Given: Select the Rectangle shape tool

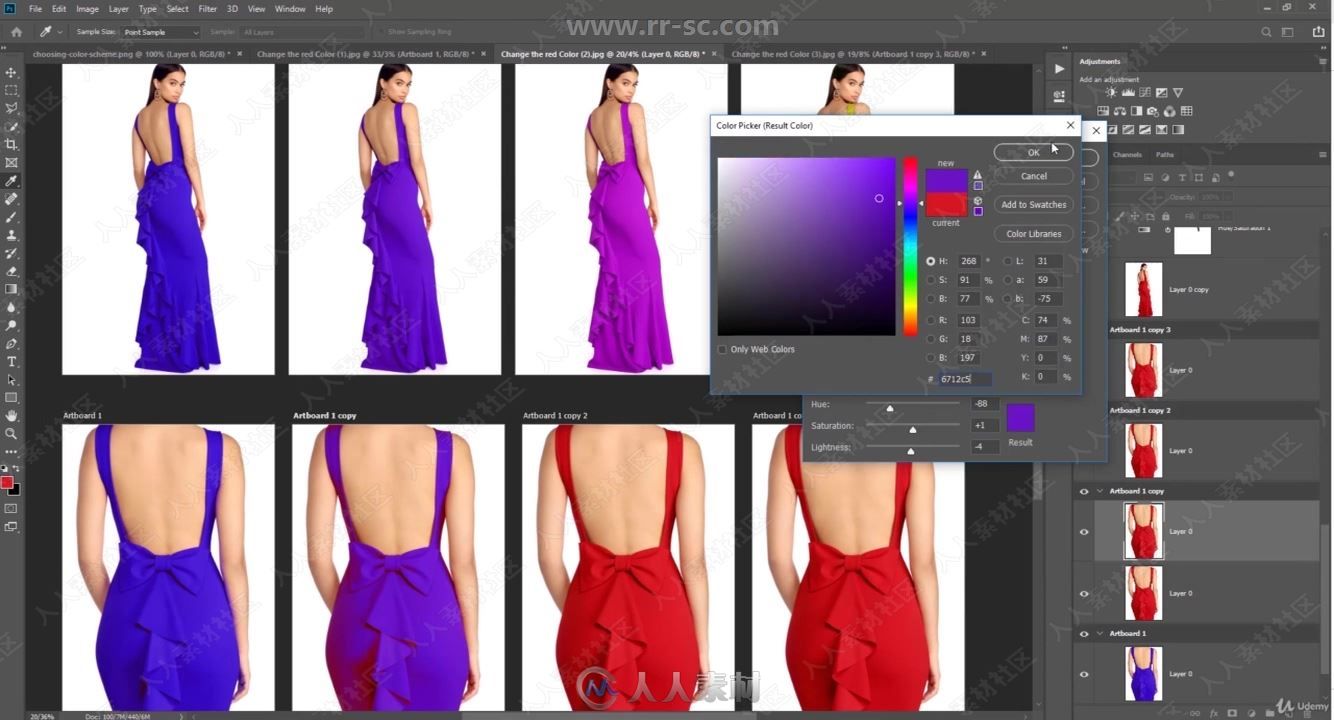Looking at the screenshot, I should coord(11,397).
